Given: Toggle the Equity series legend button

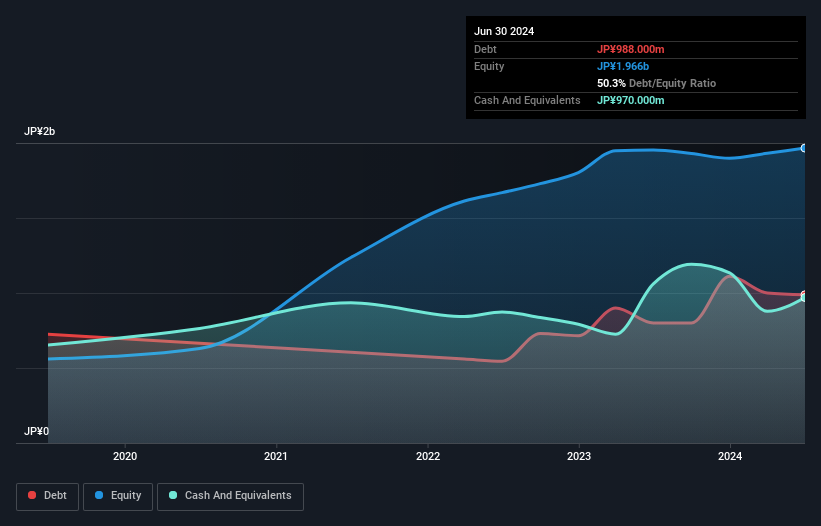Looking at the screenshot, I should 118,496.
